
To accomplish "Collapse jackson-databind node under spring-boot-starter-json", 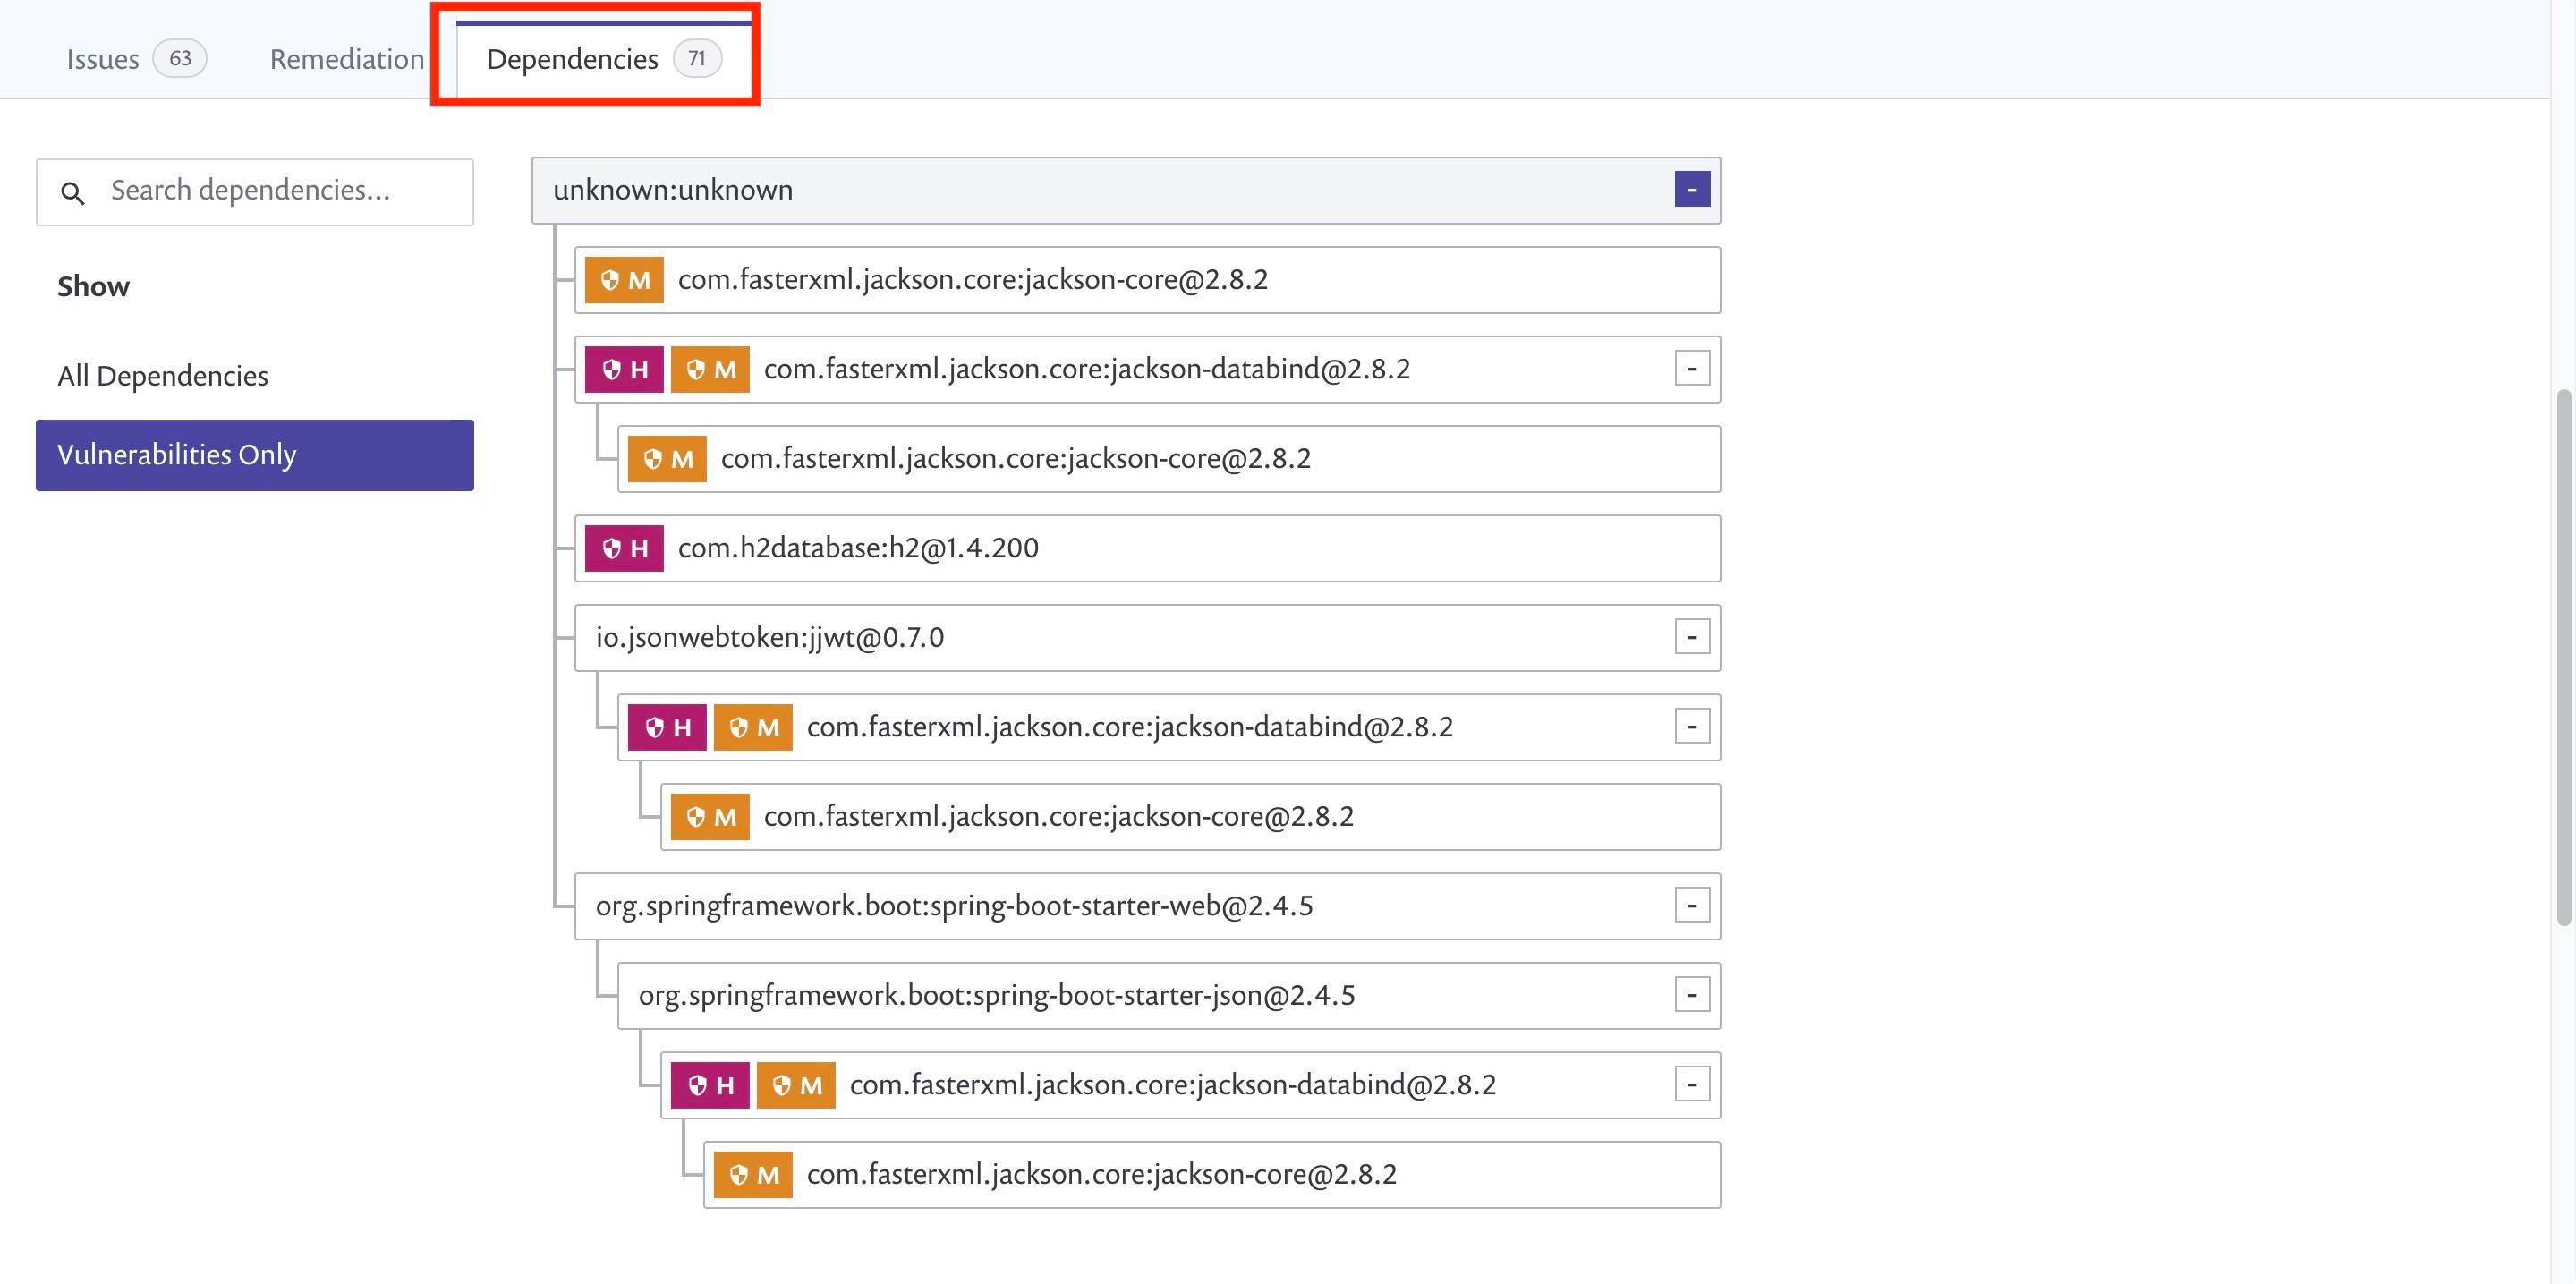I will point(1692,1085).
